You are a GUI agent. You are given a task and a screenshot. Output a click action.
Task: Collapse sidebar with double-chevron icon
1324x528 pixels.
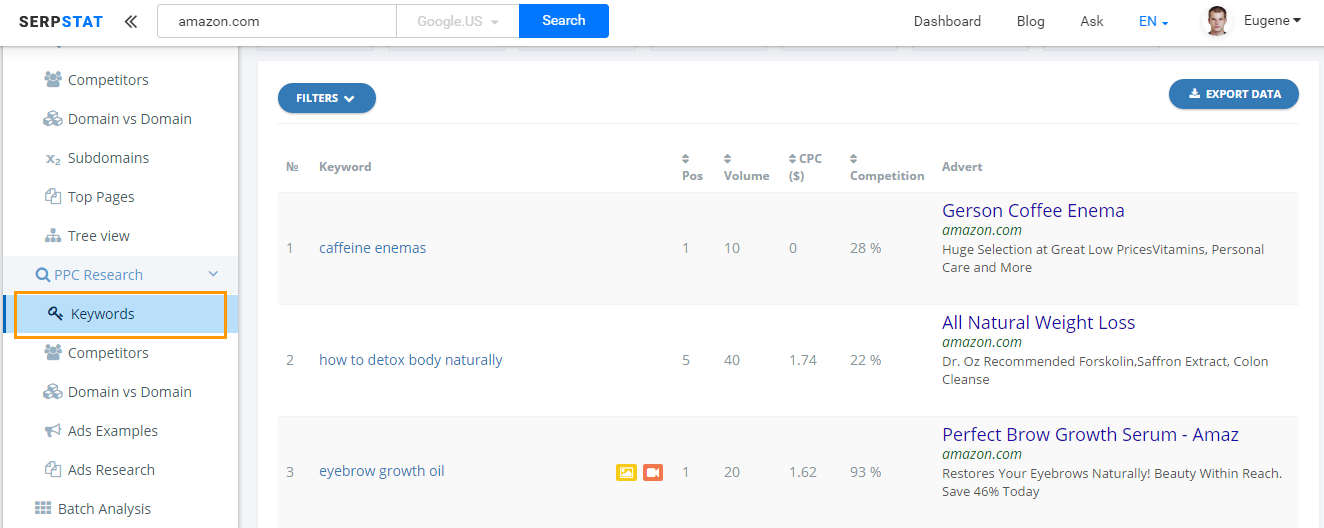coord(131,21)
